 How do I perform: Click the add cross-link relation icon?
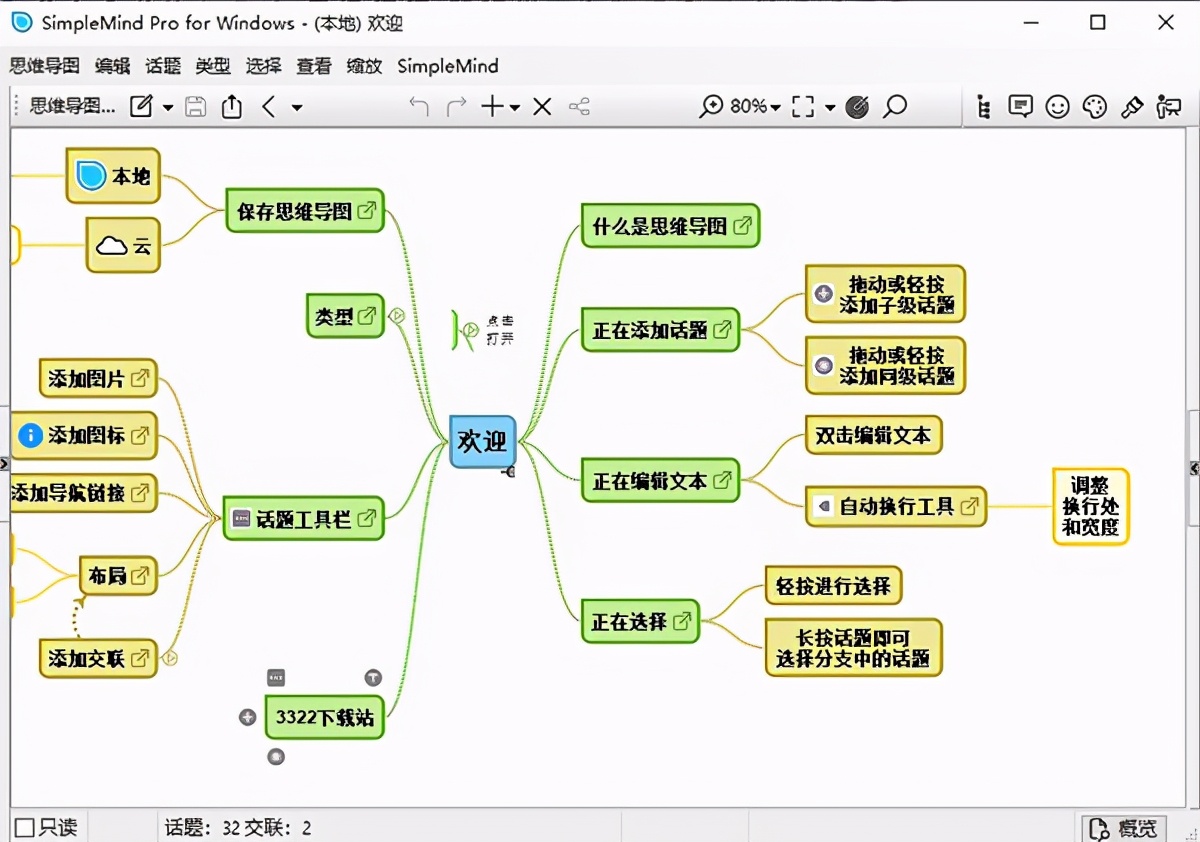pyautogui.click(x=580, y=106)
